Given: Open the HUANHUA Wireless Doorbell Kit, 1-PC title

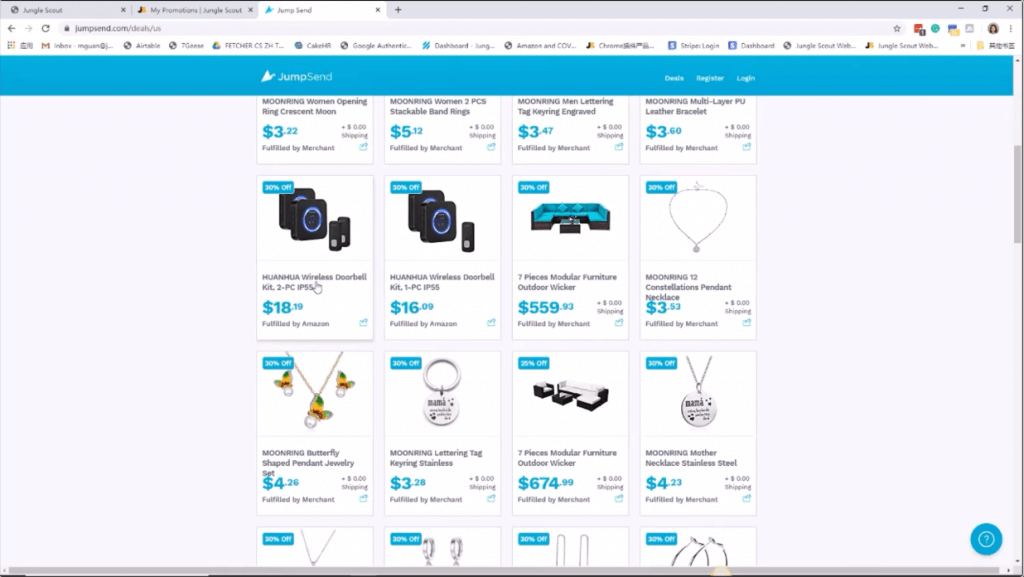Looking at the screenshot, I should coord(442,282).
